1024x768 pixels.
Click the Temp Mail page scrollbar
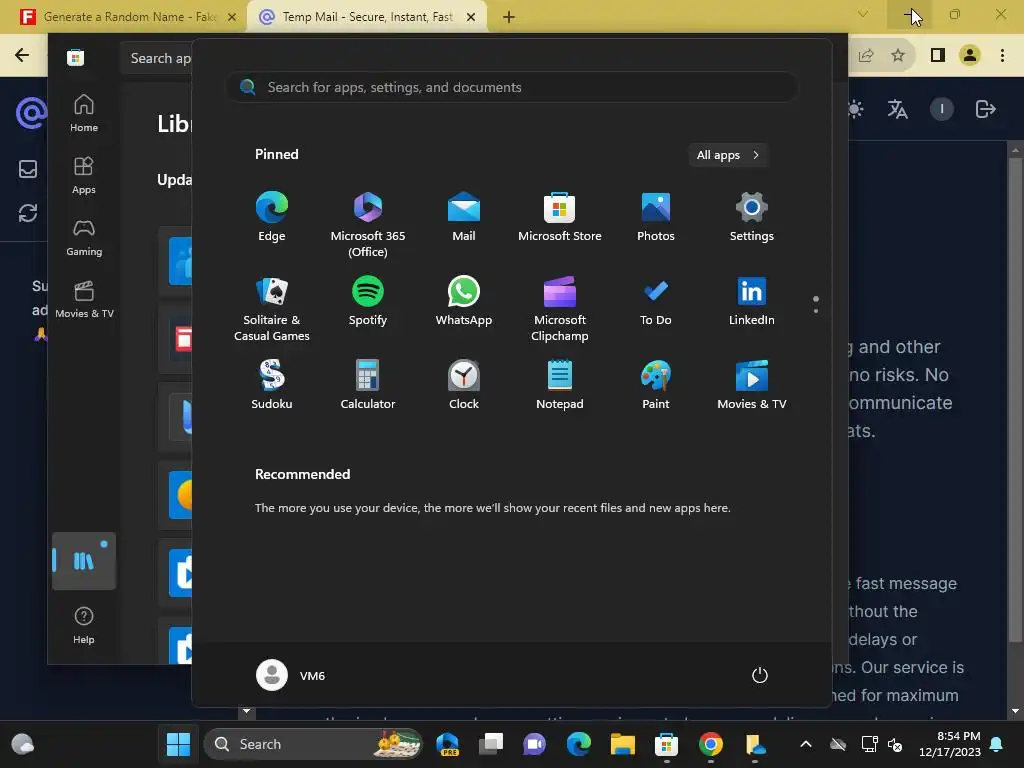click(x=1015, y=399)
